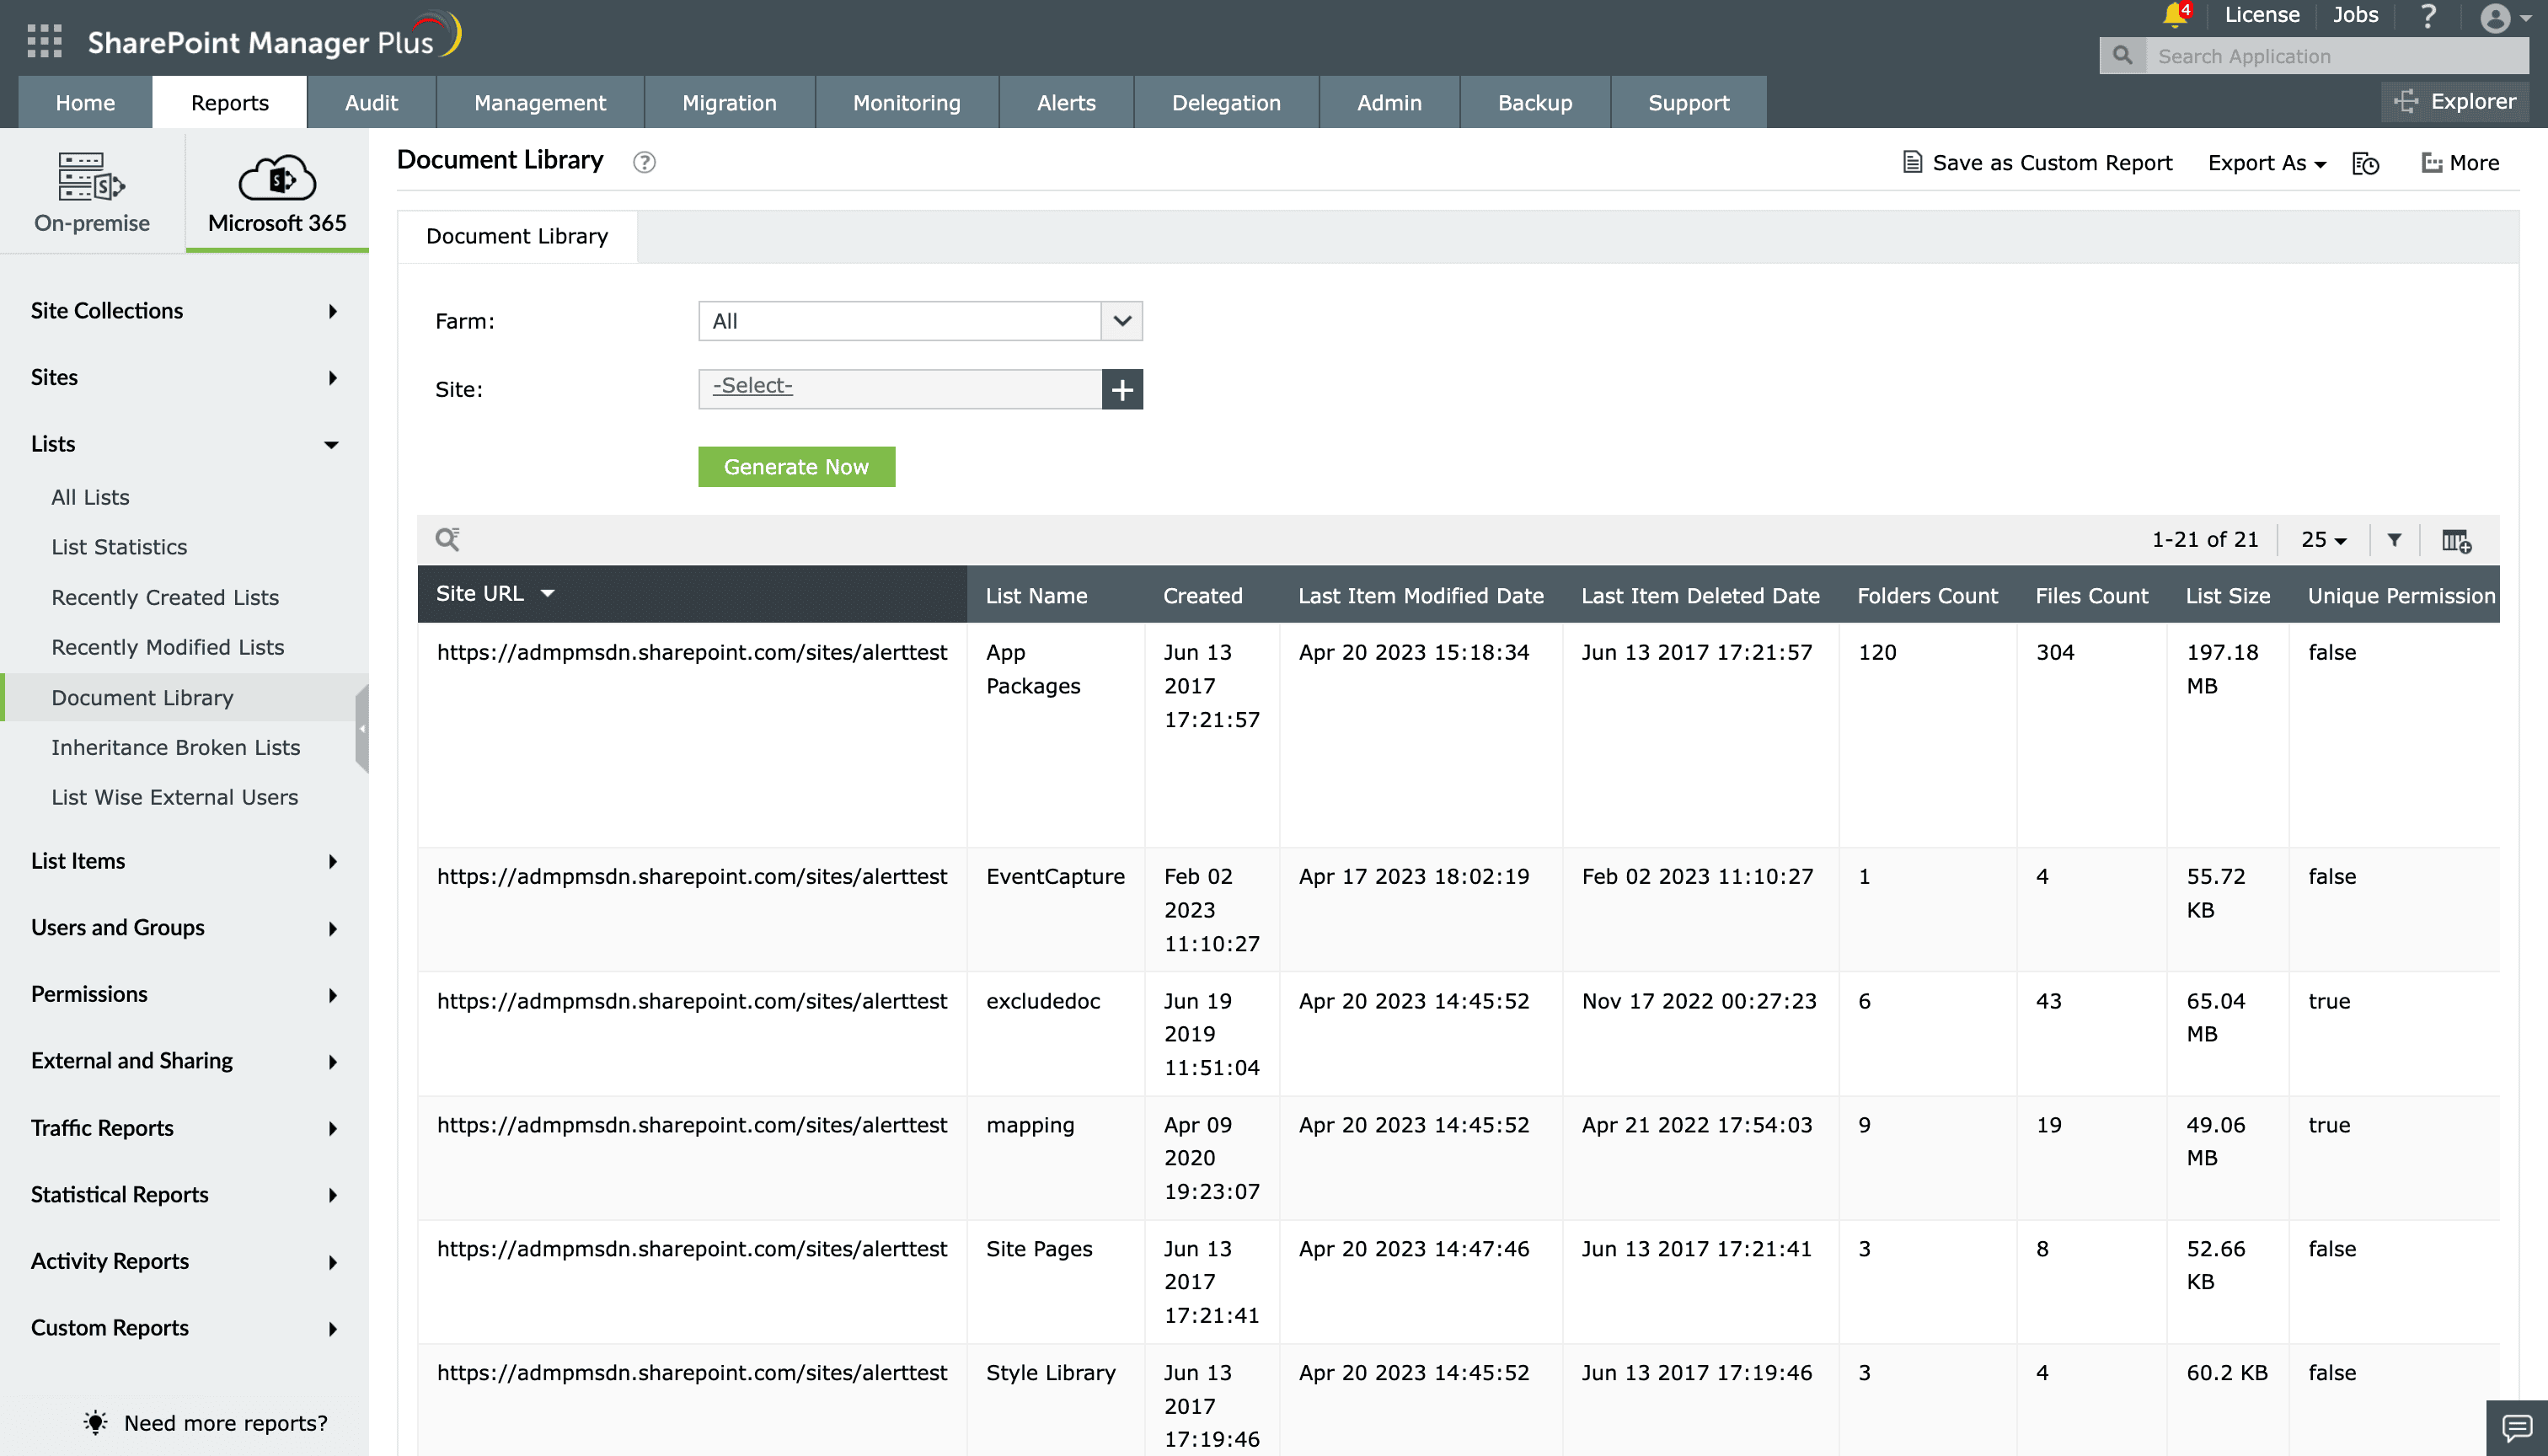Go to the Admin tab

click(x=1389, y=102)
